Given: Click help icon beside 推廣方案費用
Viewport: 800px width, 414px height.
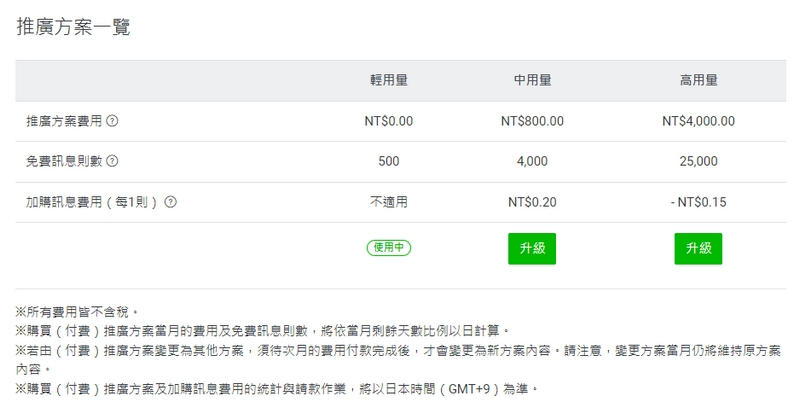Looking at the screenshot, I should (x=112, y=121).
